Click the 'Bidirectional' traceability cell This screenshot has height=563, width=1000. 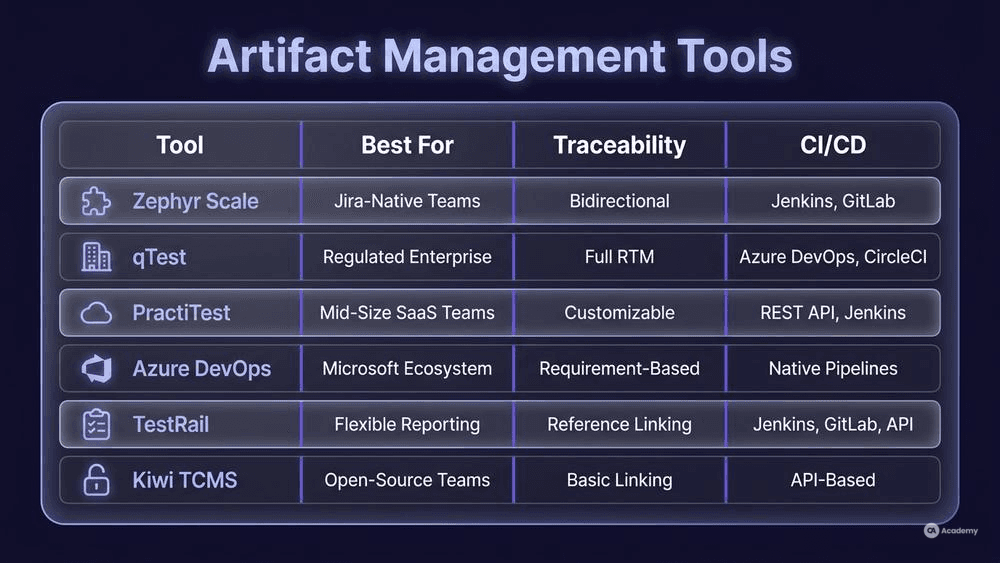pyautogui.click(x=619, y=201)
